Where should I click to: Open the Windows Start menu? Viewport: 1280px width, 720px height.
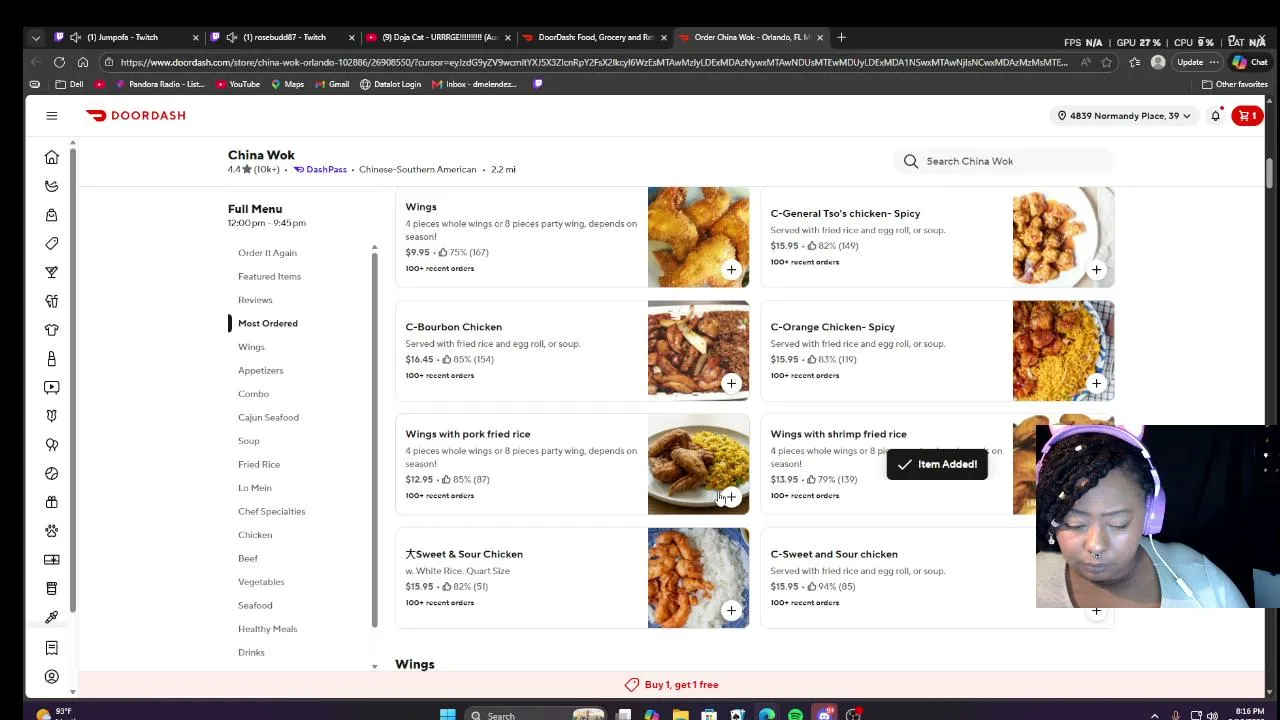coord(448,715)
